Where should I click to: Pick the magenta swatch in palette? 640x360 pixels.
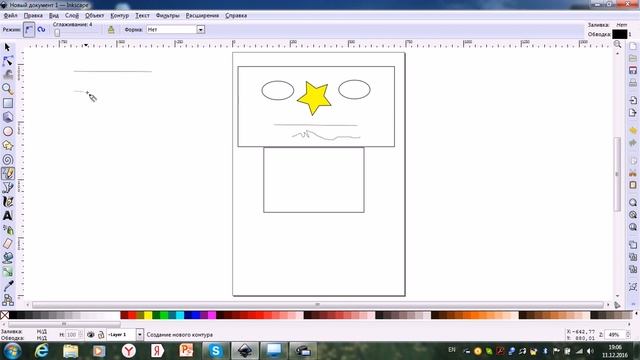212,315
